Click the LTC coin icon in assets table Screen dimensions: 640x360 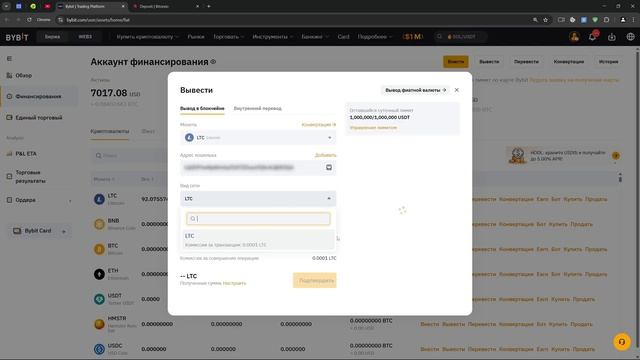click(99, 199)
